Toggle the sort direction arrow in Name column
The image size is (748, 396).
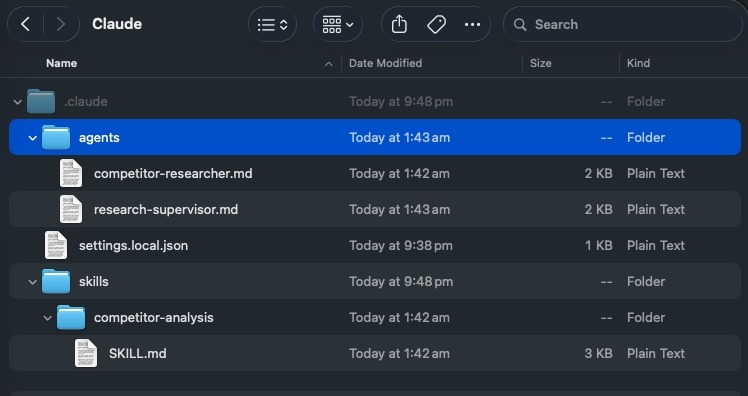328,64
